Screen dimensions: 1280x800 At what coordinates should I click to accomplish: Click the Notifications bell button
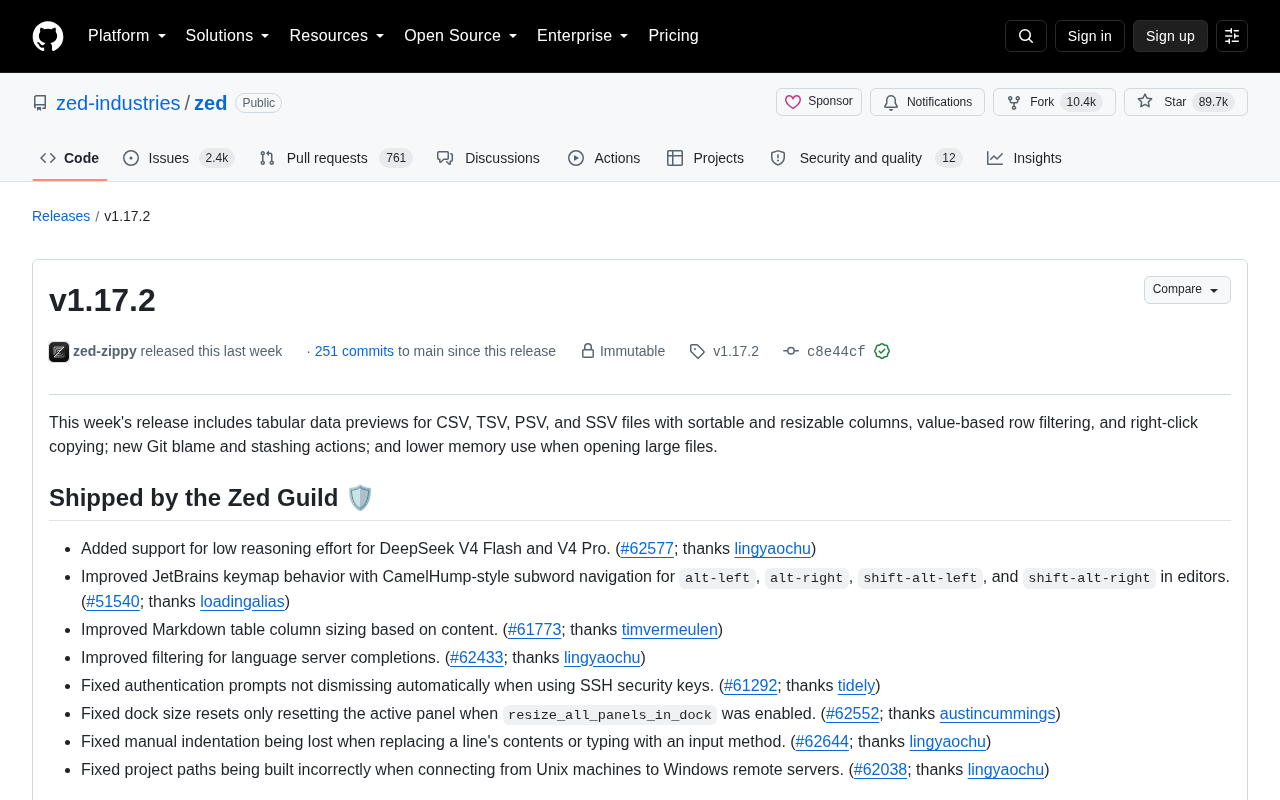pos(927,102)
